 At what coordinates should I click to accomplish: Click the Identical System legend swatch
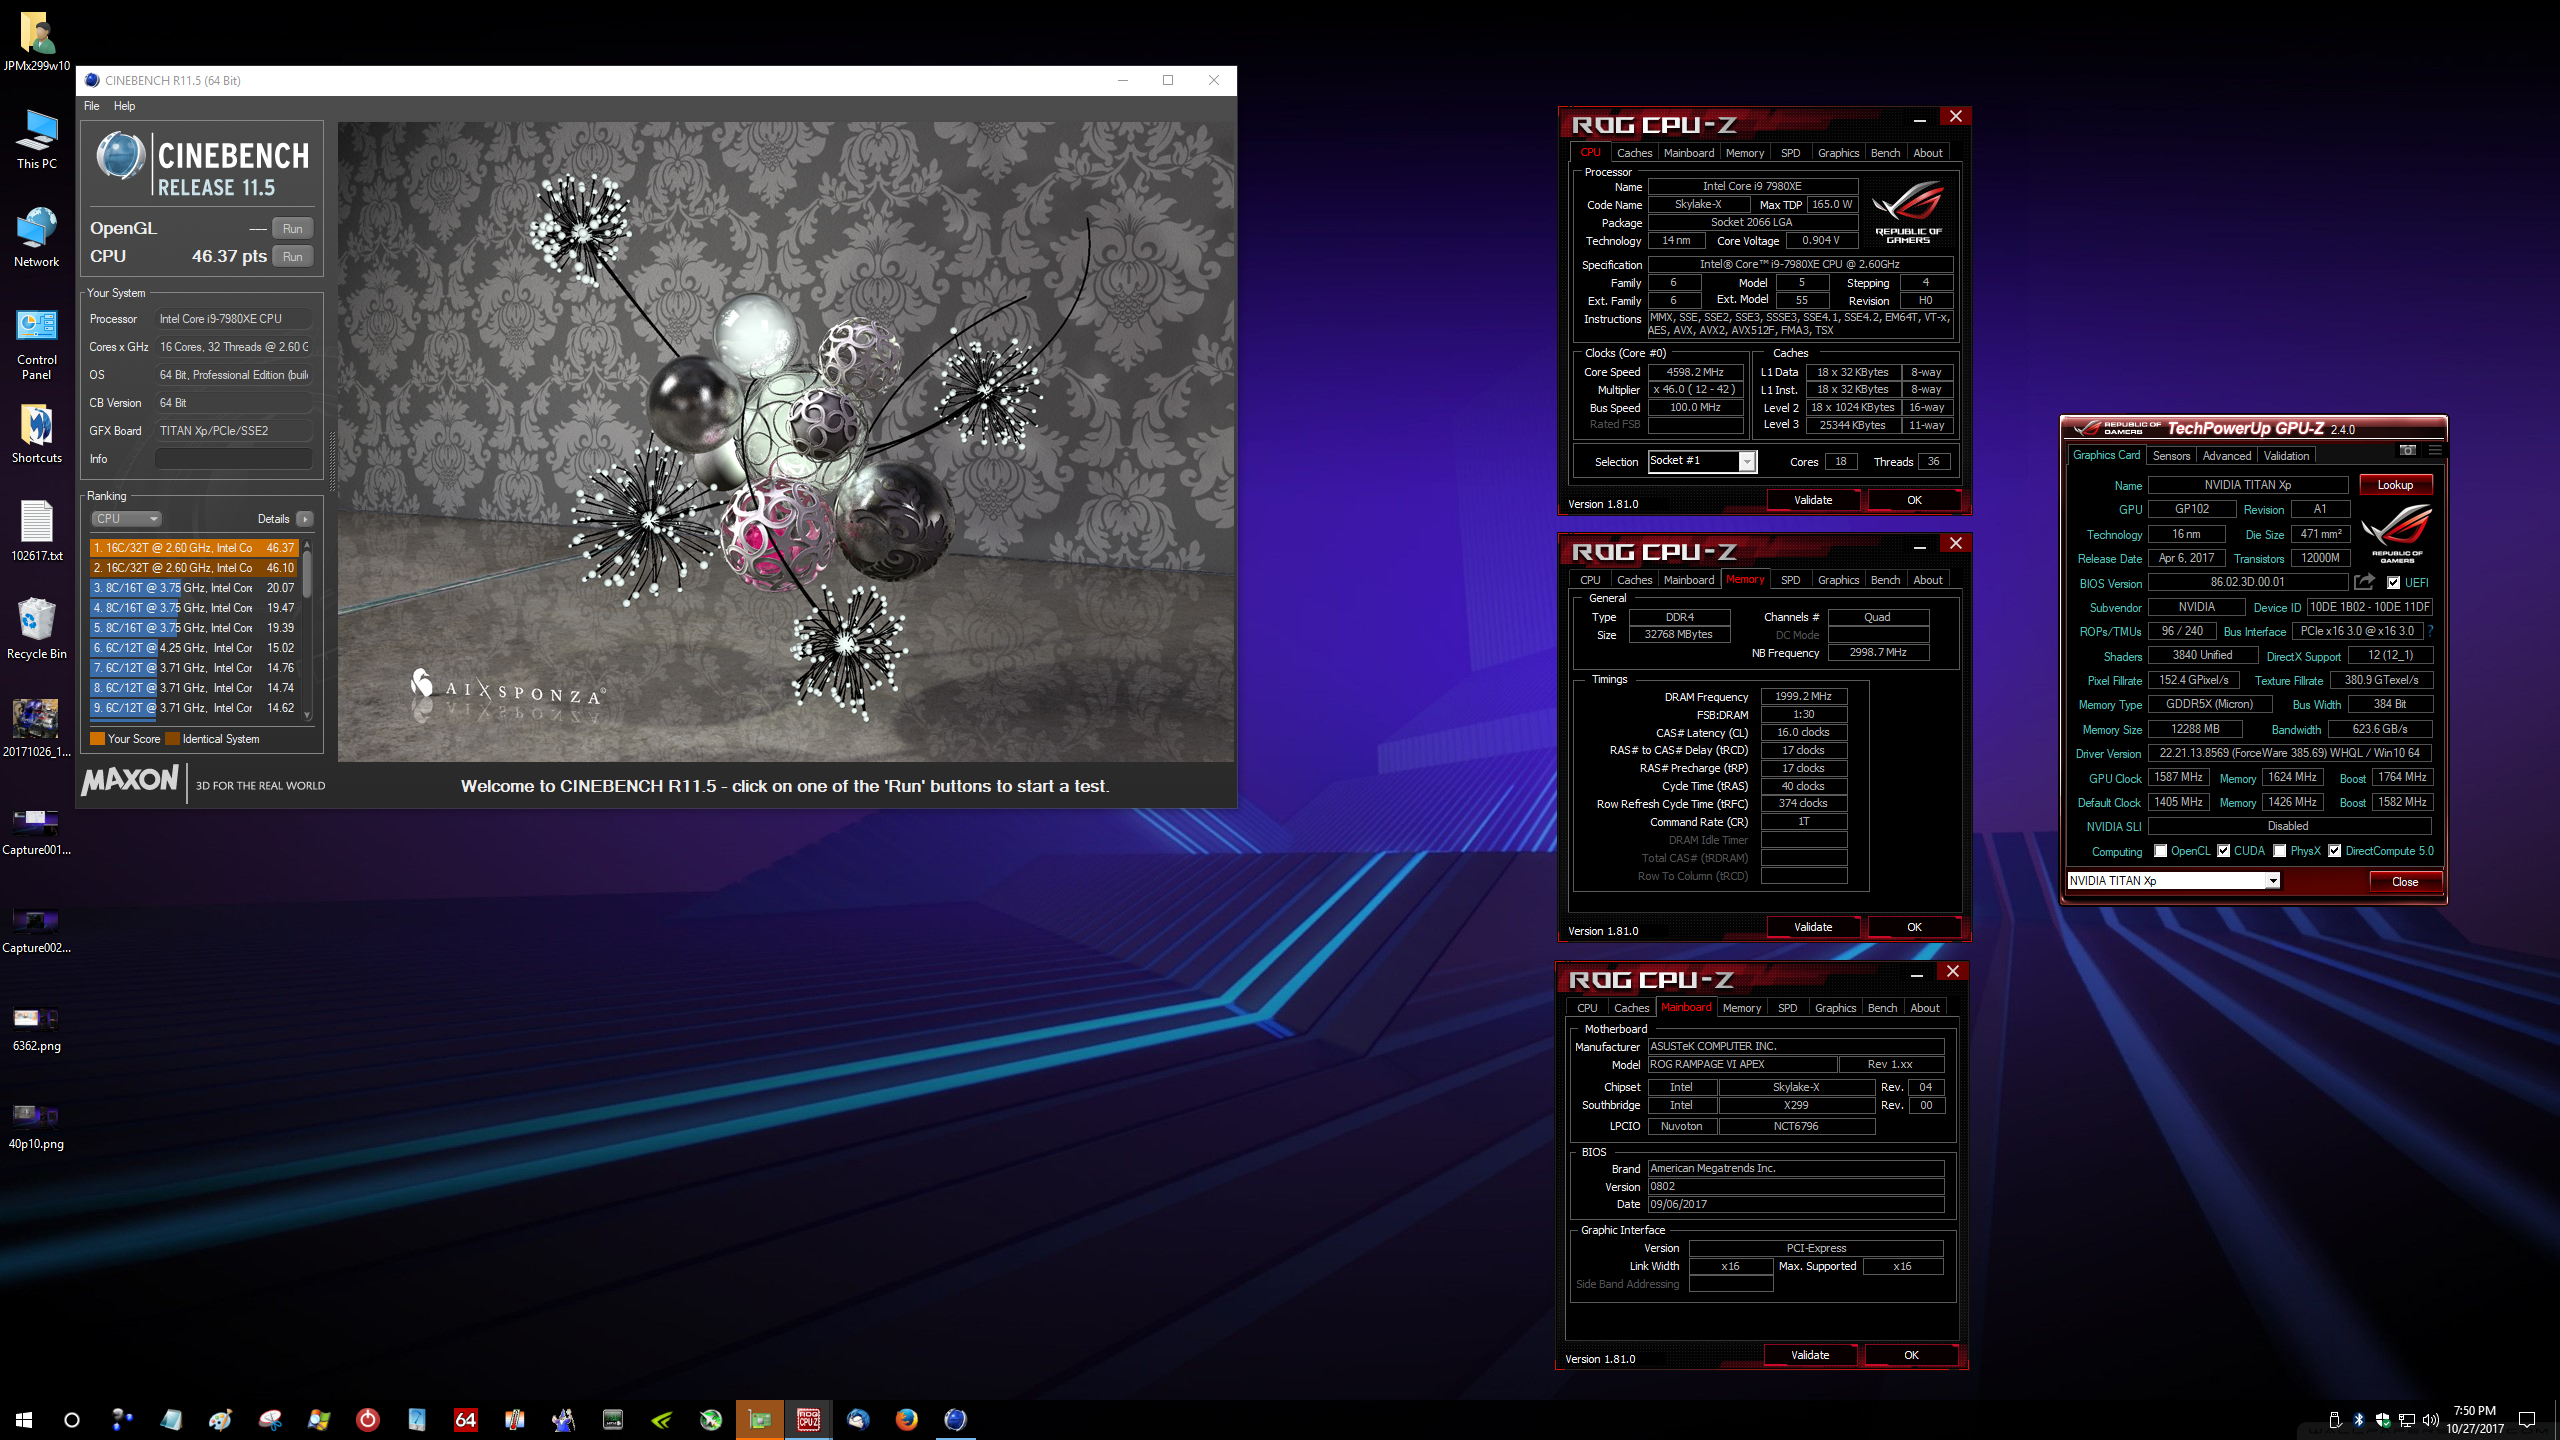pos(173,739)
